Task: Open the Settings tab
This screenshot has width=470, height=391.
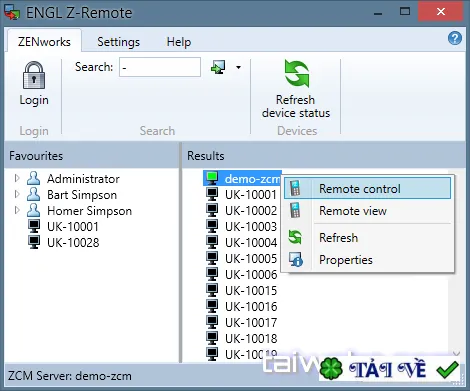Action: point(118,42)
